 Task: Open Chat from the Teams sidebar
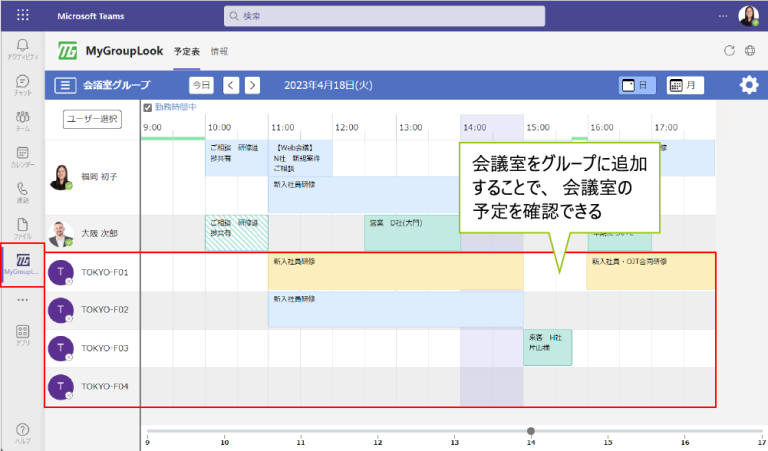(22, 84)
